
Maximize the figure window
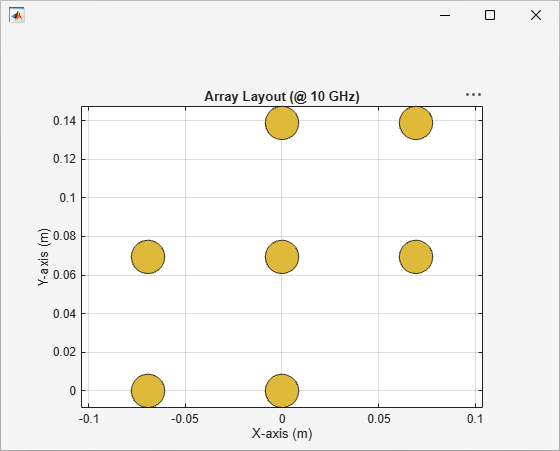(x=490, y=15)
